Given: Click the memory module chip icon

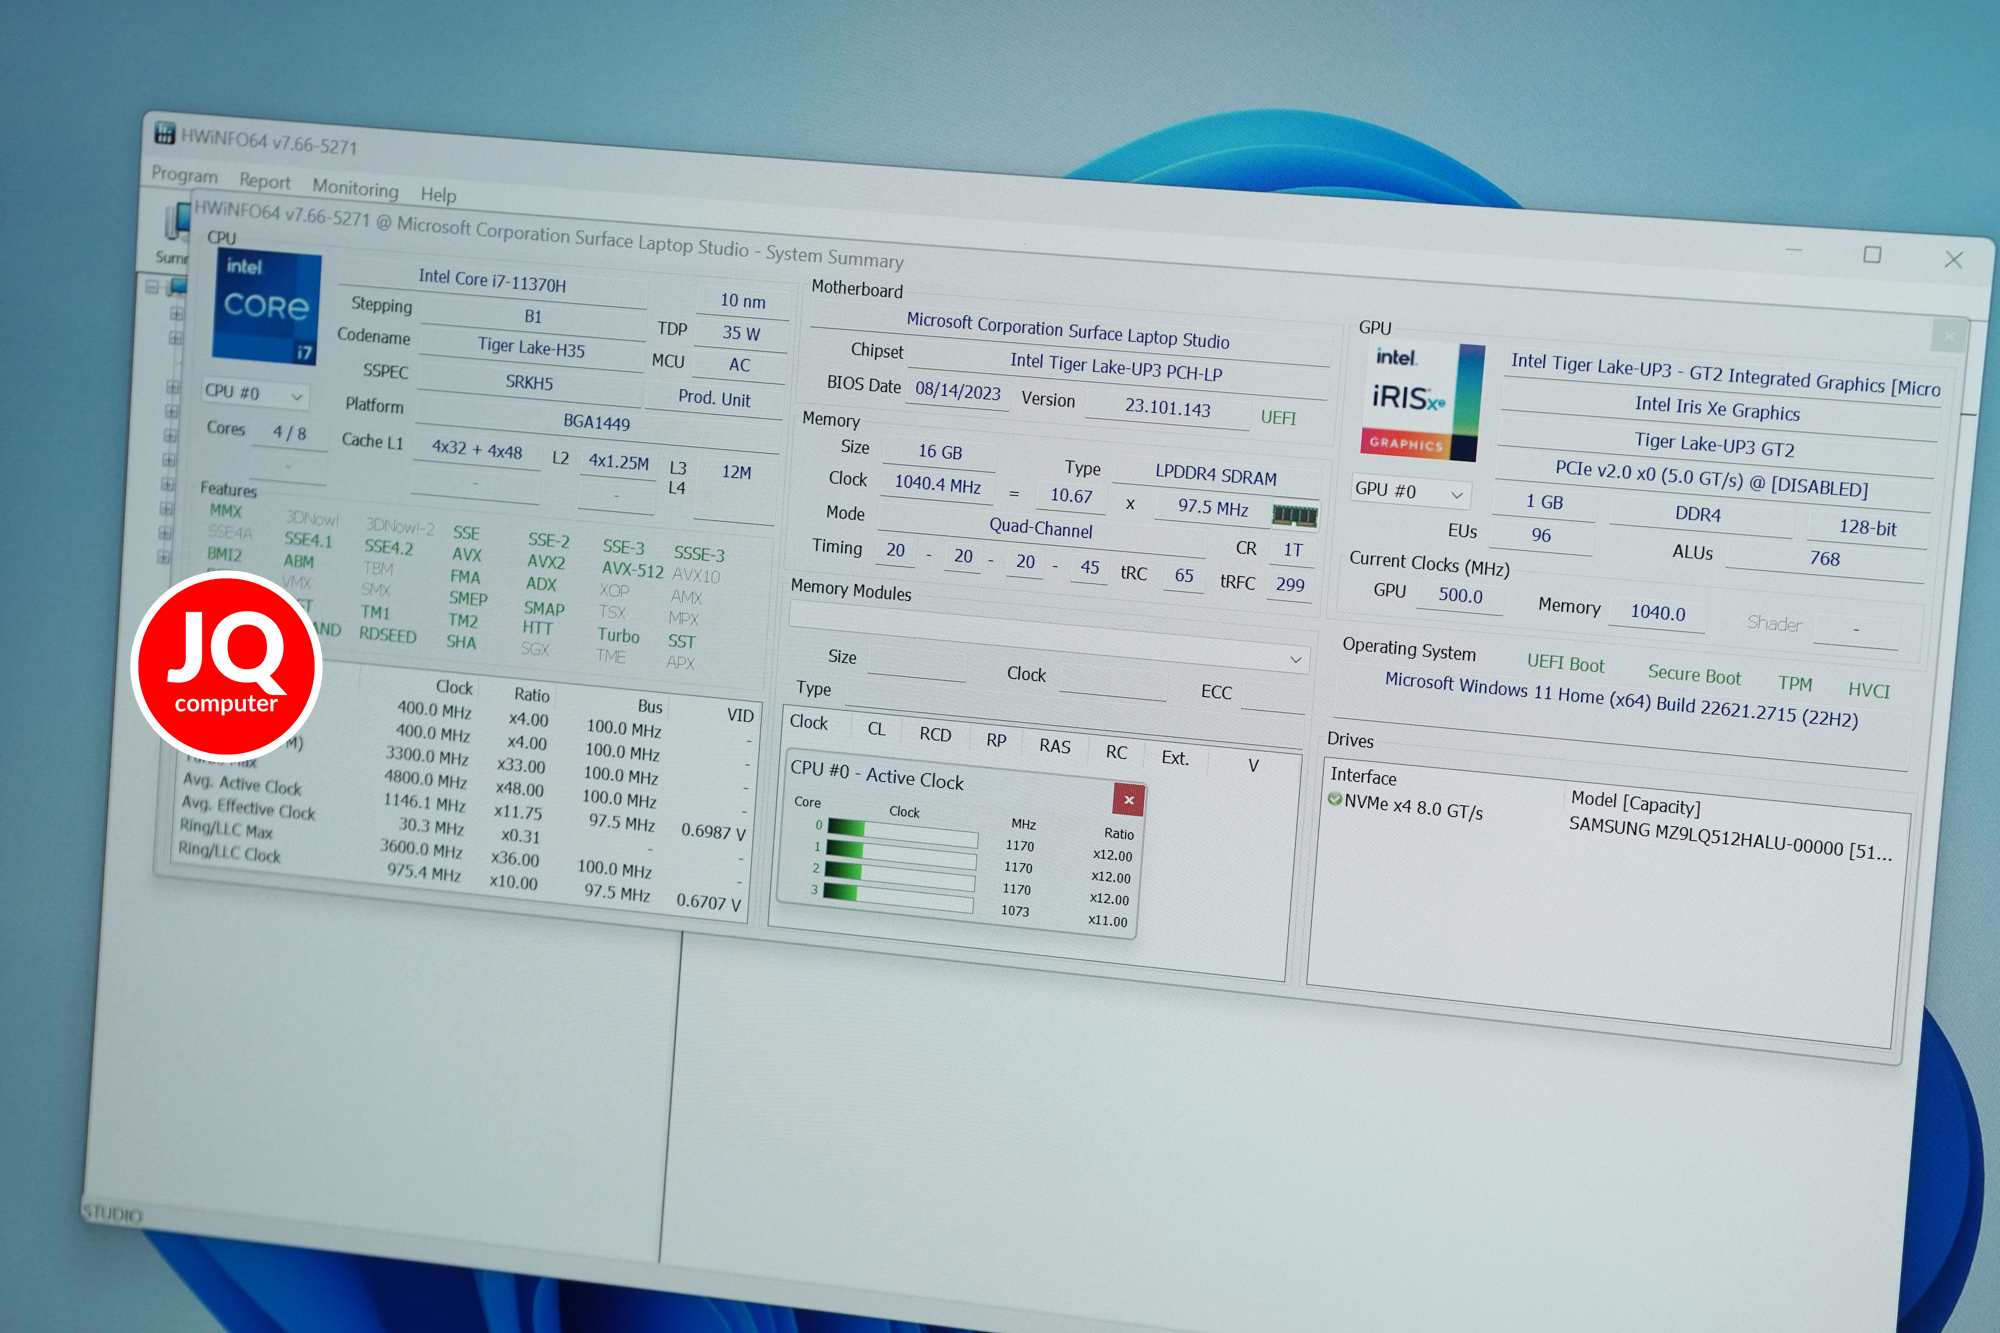Looking at the screenshot, I should point(1294,515).
